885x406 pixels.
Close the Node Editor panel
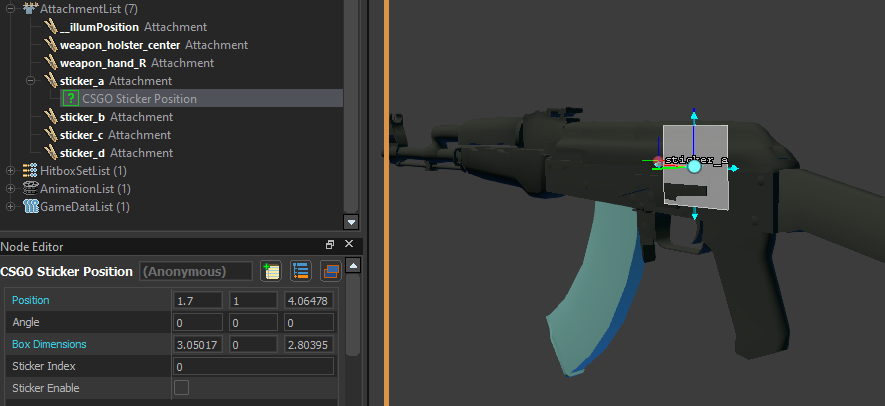[348, 245]
